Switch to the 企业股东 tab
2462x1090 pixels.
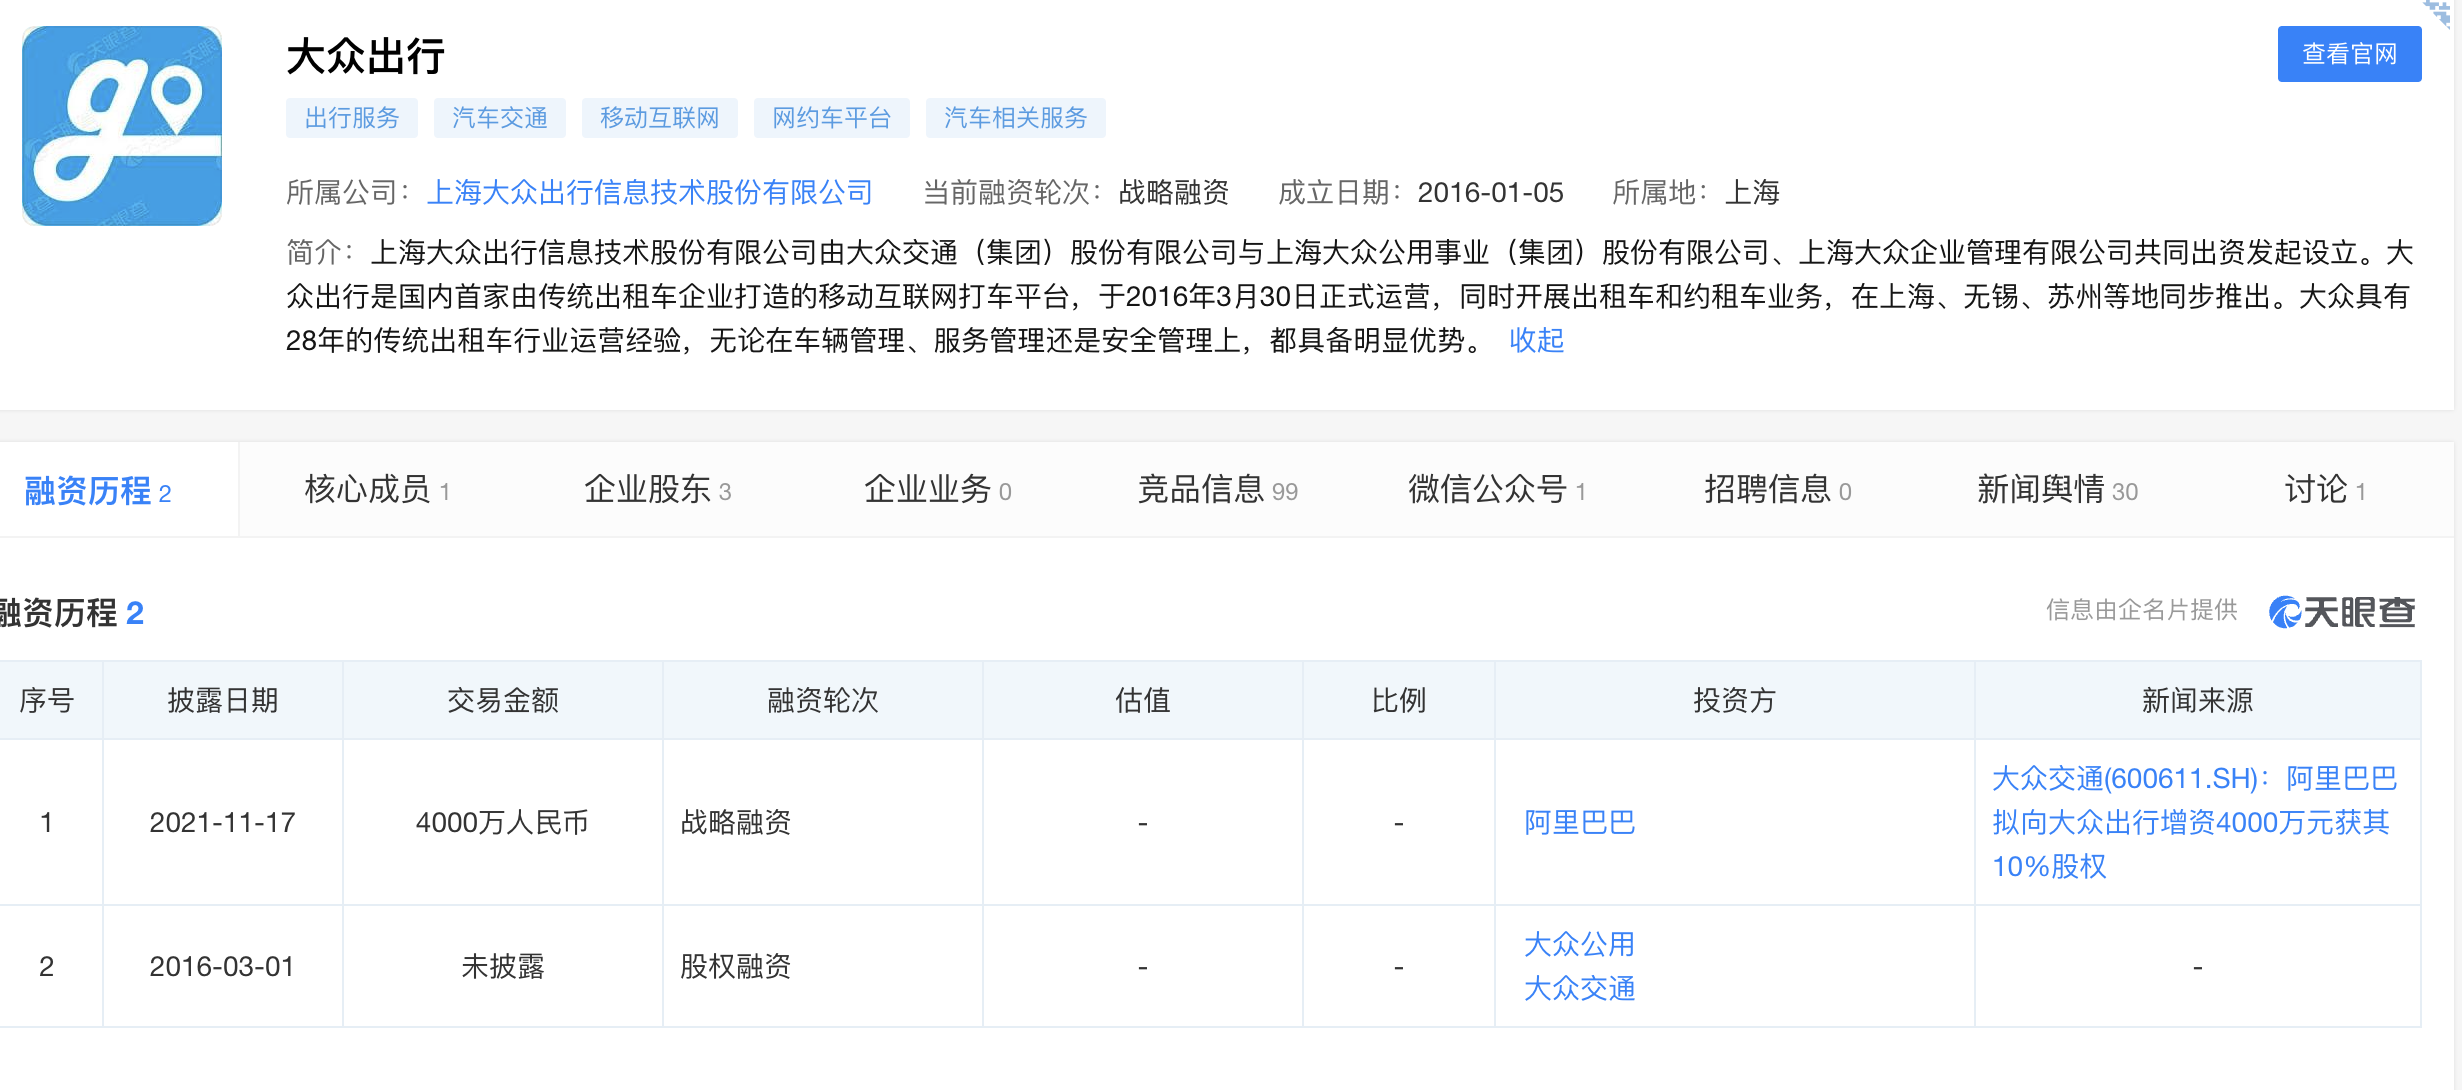tap(658, 490)
